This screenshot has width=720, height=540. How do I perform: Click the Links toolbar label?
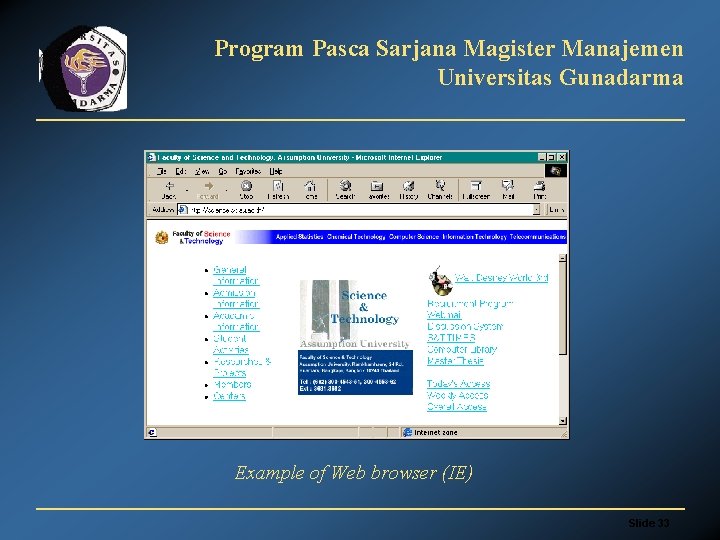[x=556, y=210]
